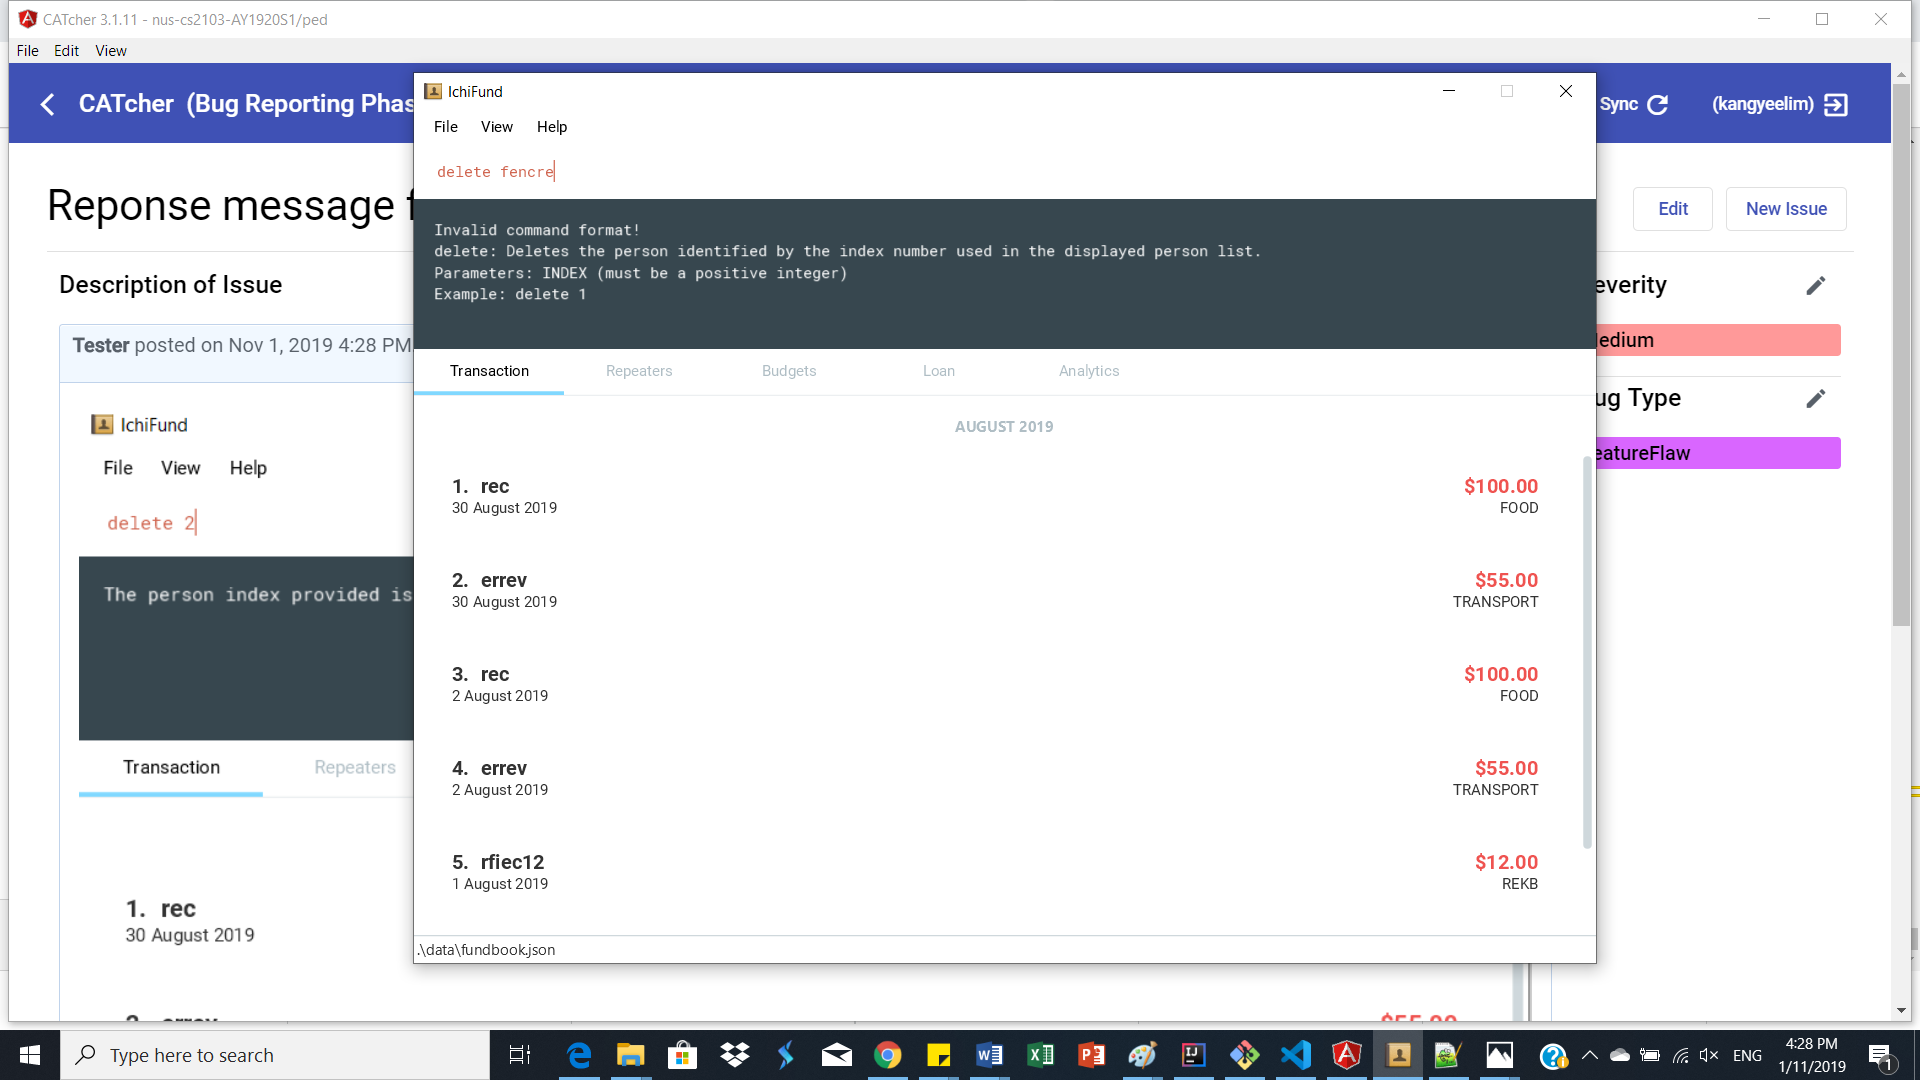This screenshot has width=1920, height=1080.
Task: Show hidden system tray icons
Action: click(x=1590, y=1055)
